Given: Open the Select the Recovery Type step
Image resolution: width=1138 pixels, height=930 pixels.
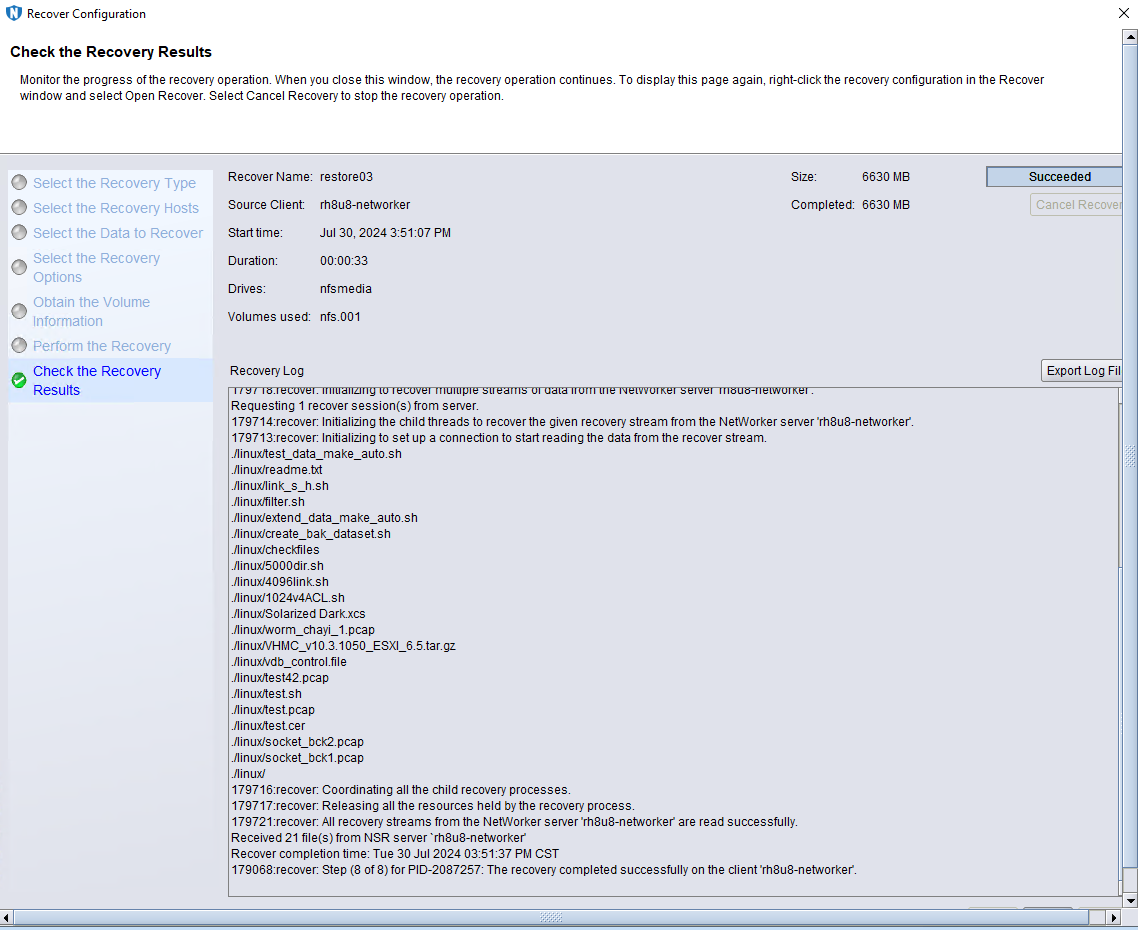Looking at the screenshot, I should click(114, 183).
